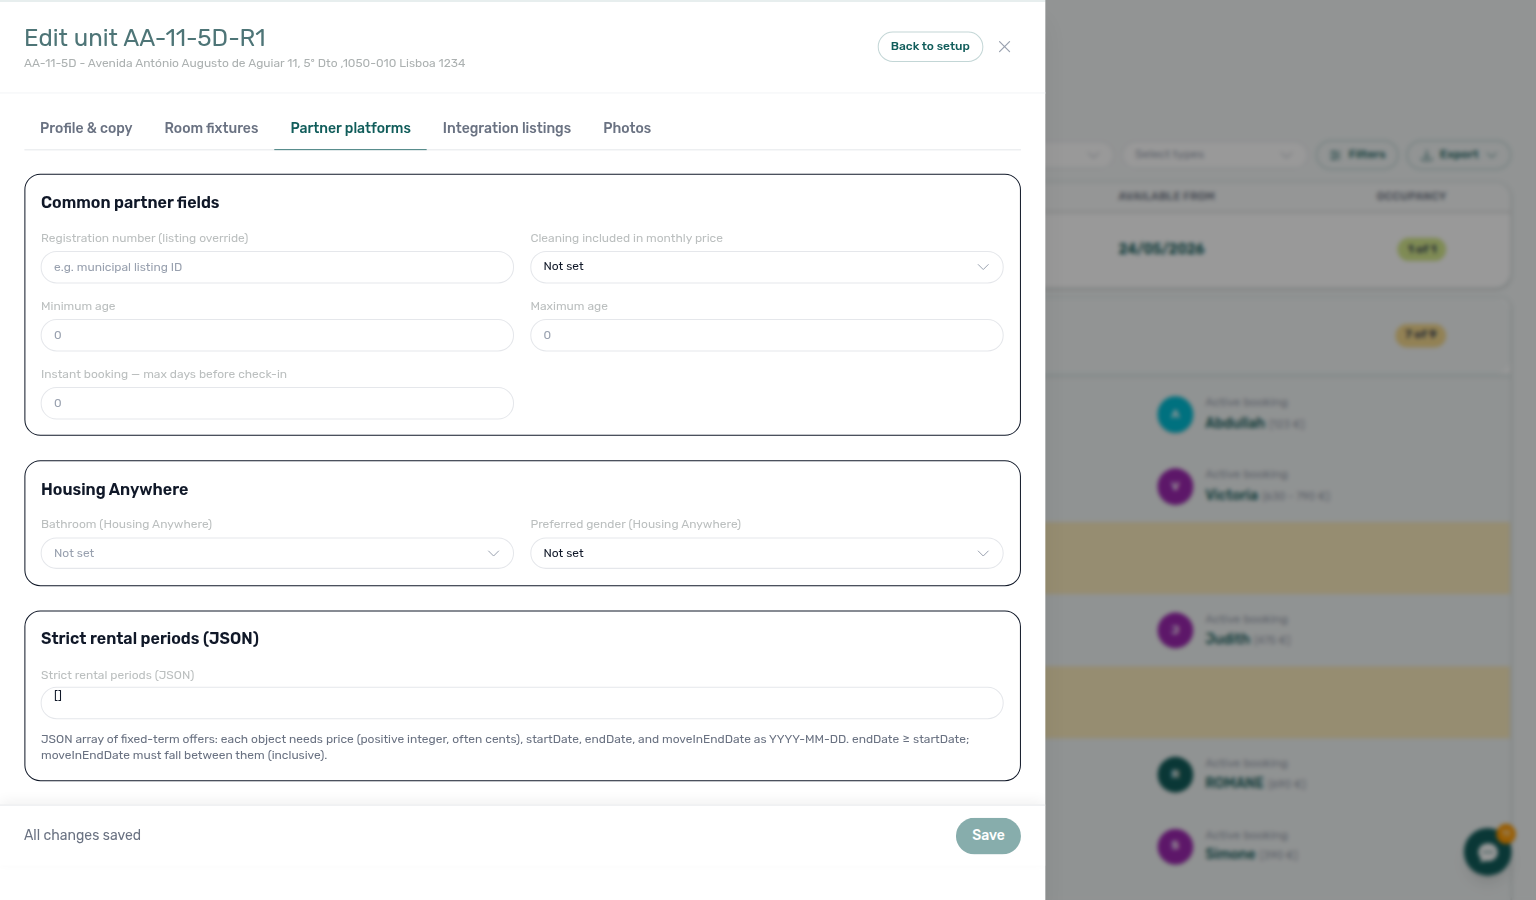Click the blurred Filters button in background

1358,155
